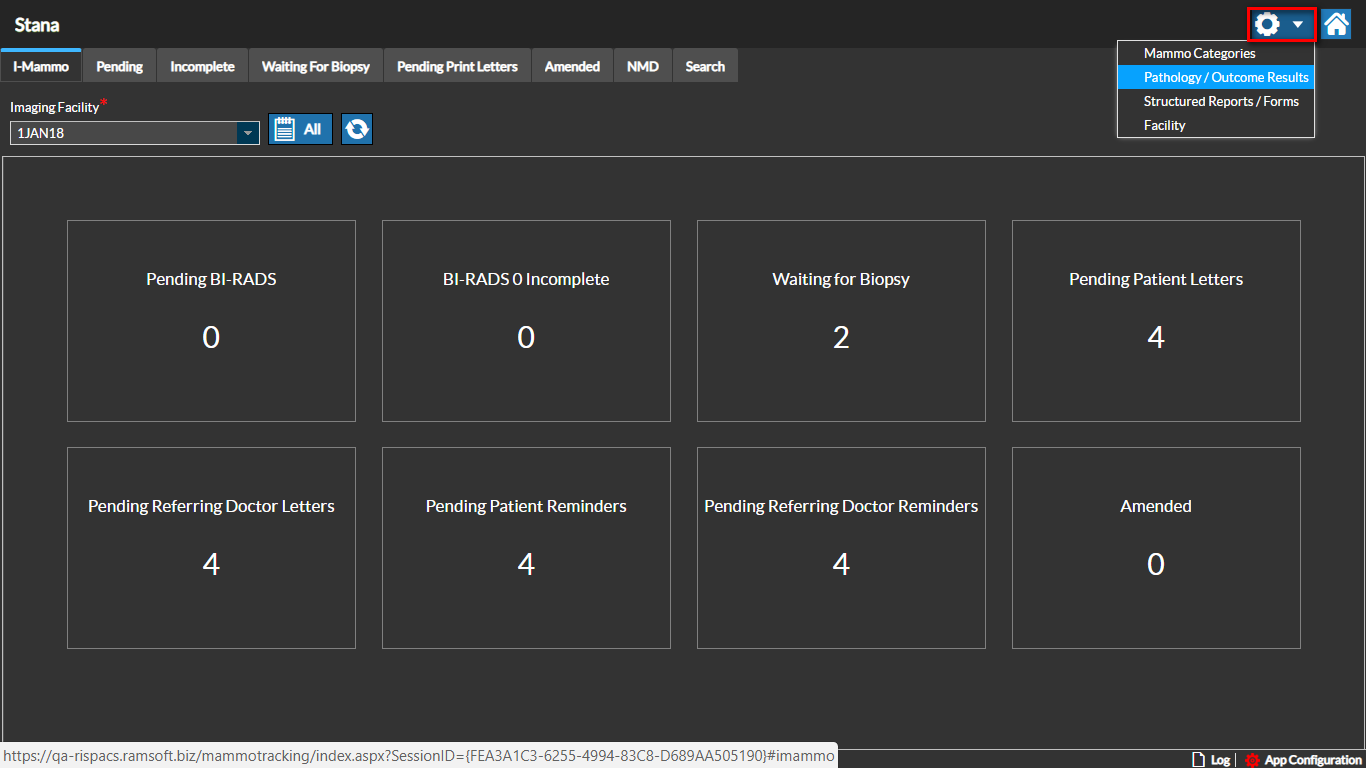
Task: Click the refresh icon button
Action: coord(357,129)
